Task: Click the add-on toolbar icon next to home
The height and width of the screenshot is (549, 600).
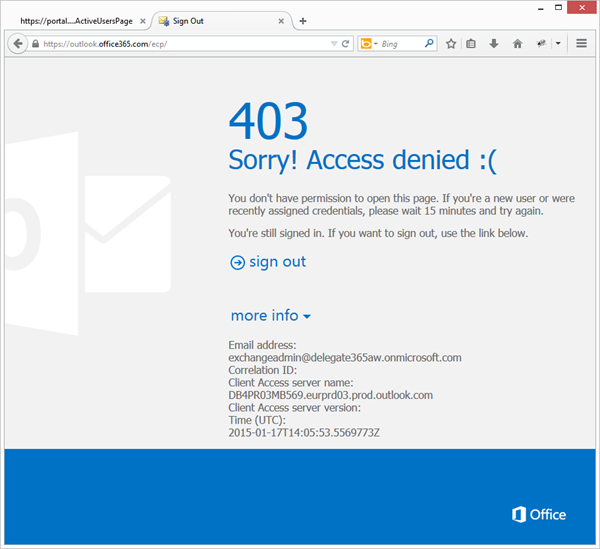Action: pos(541,44)
